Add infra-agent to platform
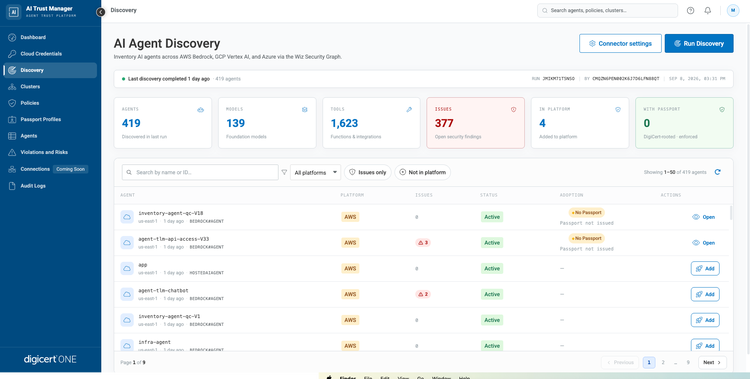Screen dimensions: 750x379 (x=705, y=346)
